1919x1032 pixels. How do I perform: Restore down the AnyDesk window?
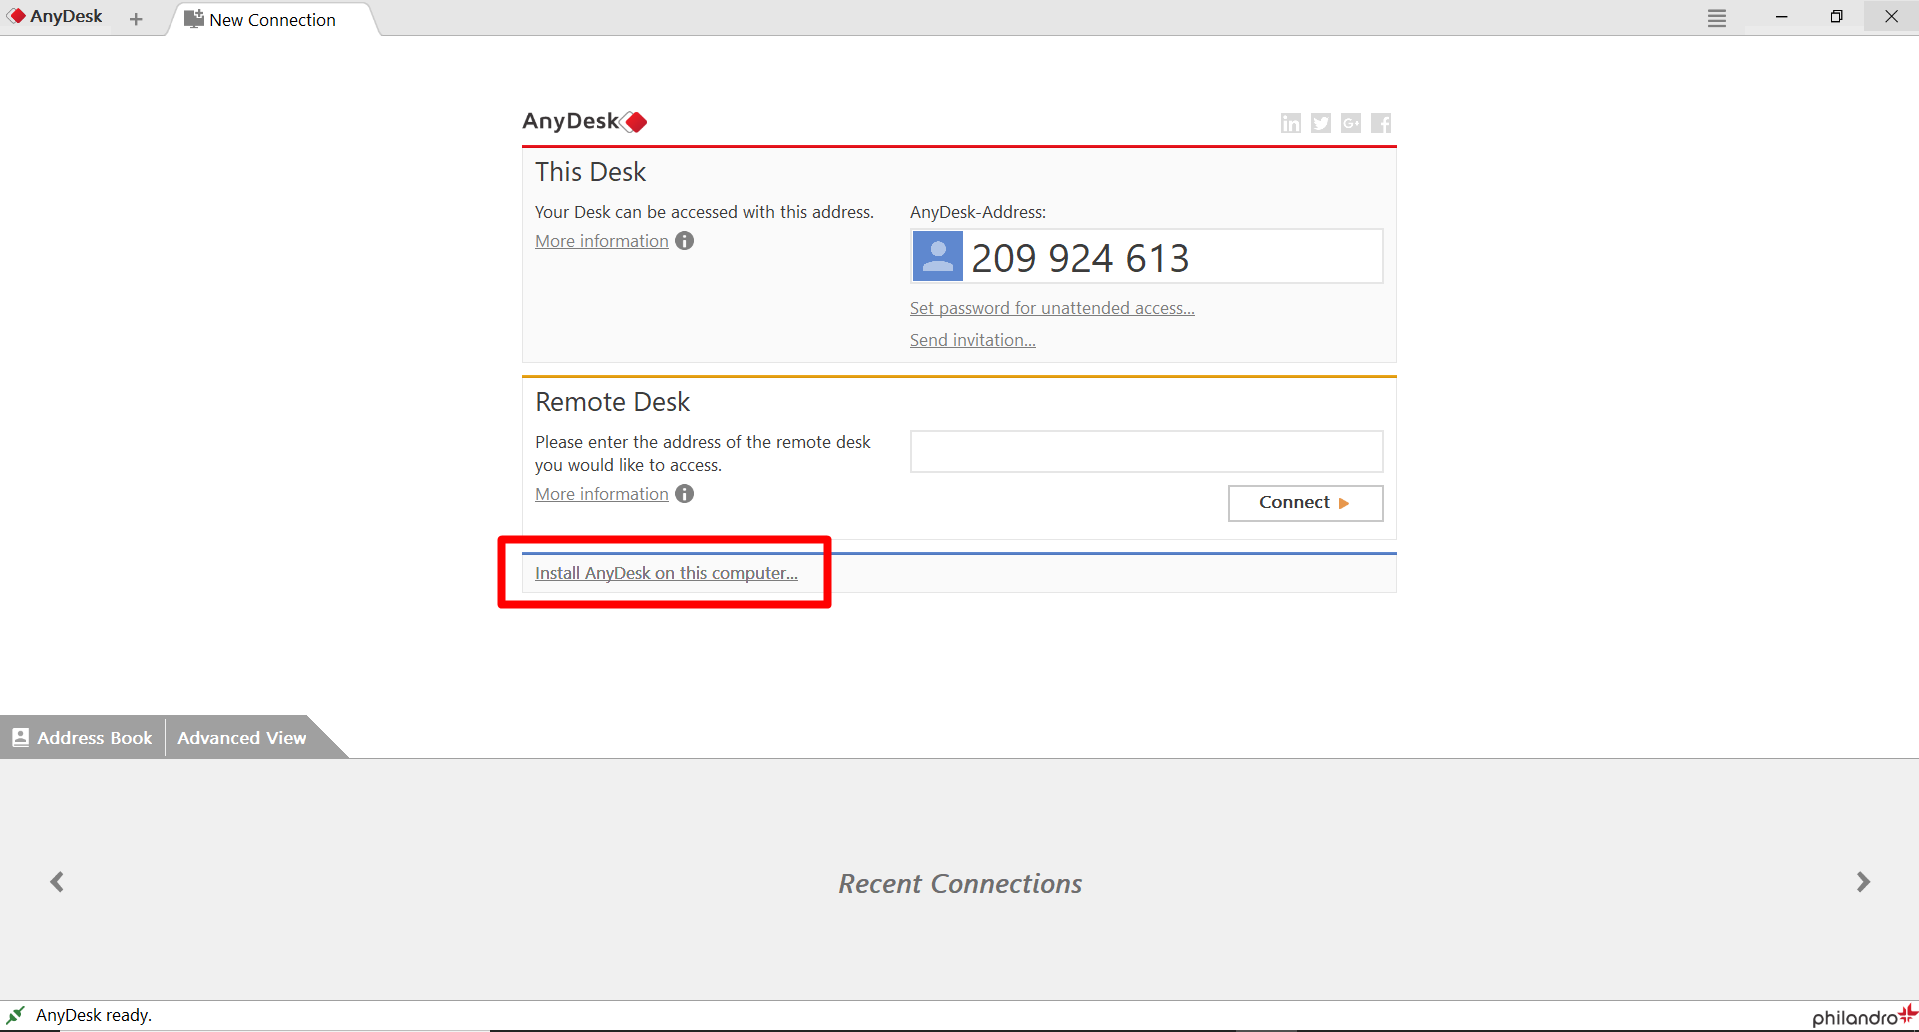point(1836,17)
